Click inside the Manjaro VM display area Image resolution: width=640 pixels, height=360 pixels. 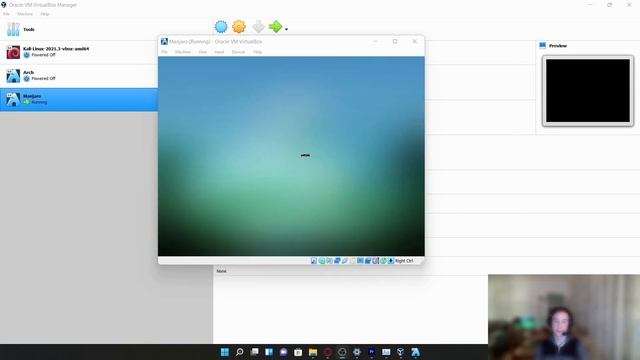pyautogui.click(x=291, y=156)
